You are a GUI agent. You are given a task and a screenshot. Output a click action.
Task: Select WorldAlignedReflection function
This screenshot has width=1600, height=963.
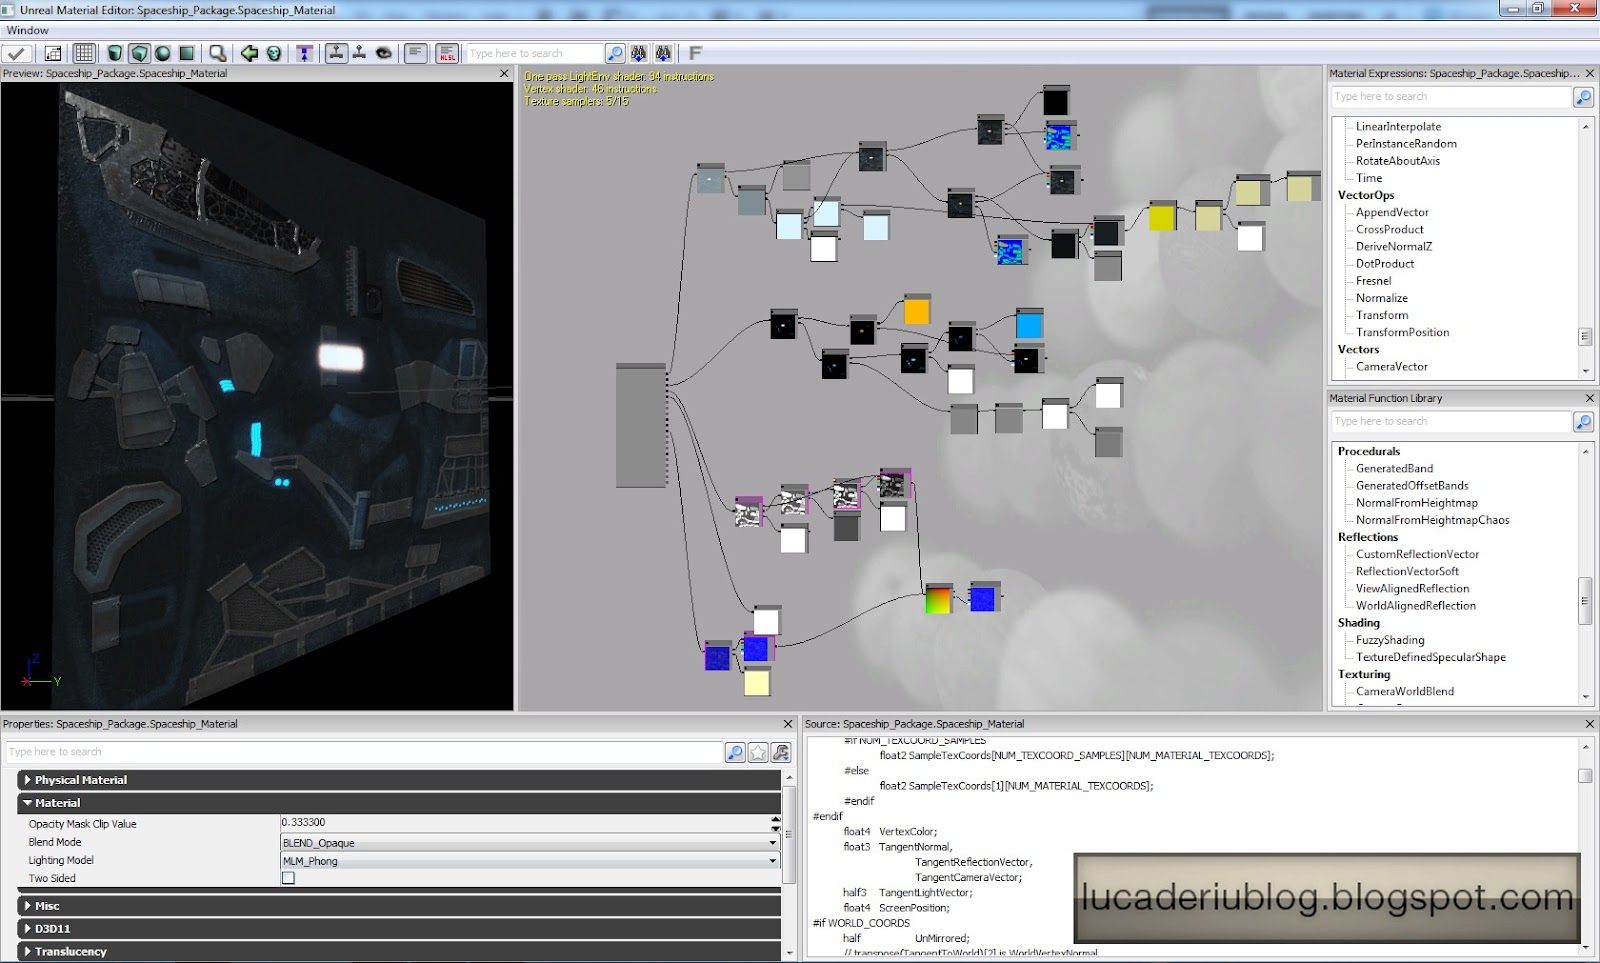coord(1415,606)
